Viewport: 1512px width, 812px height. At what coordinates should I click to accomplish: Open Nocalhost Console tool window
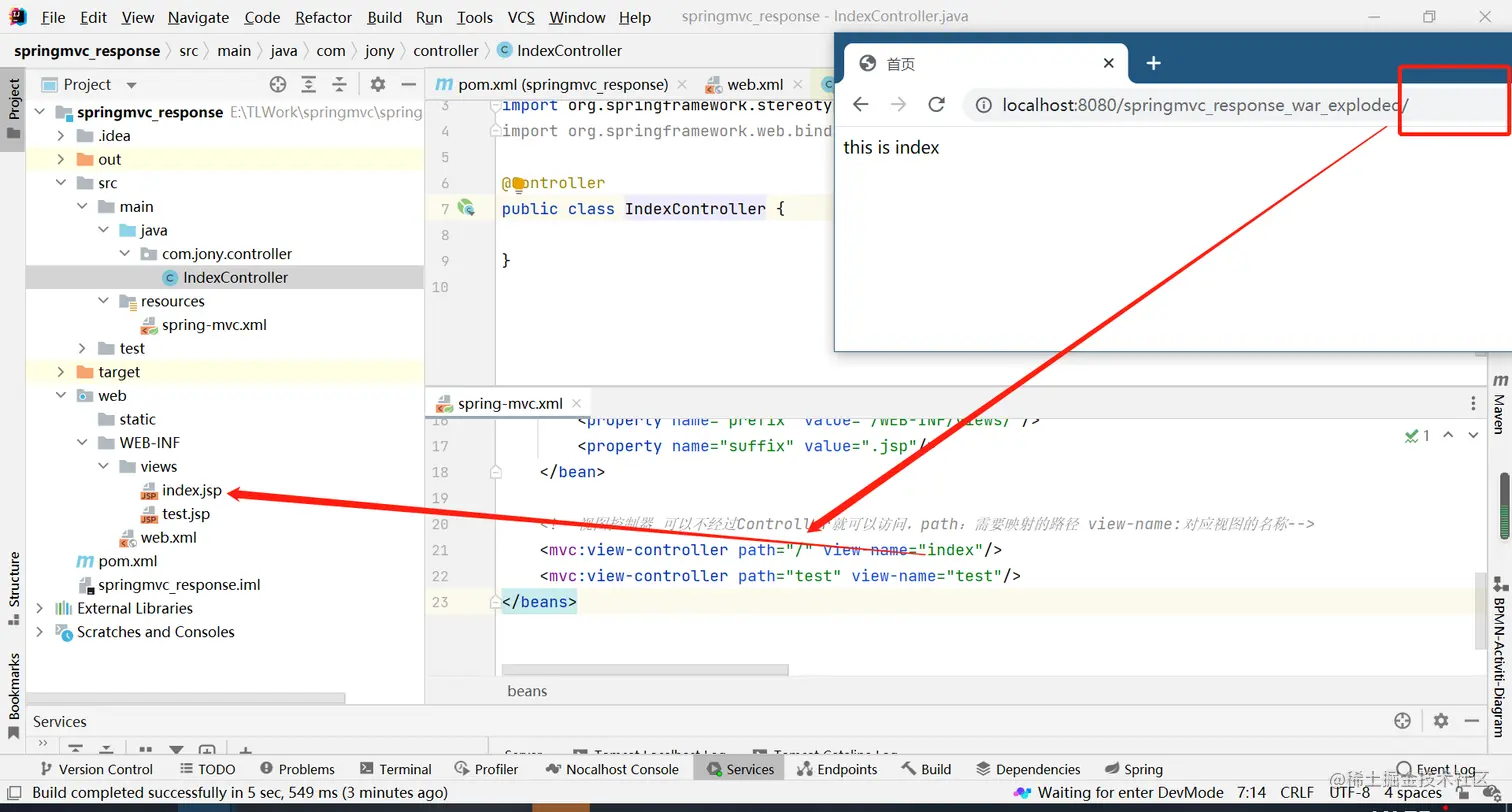pyautogui.click(x=612, y=769)
